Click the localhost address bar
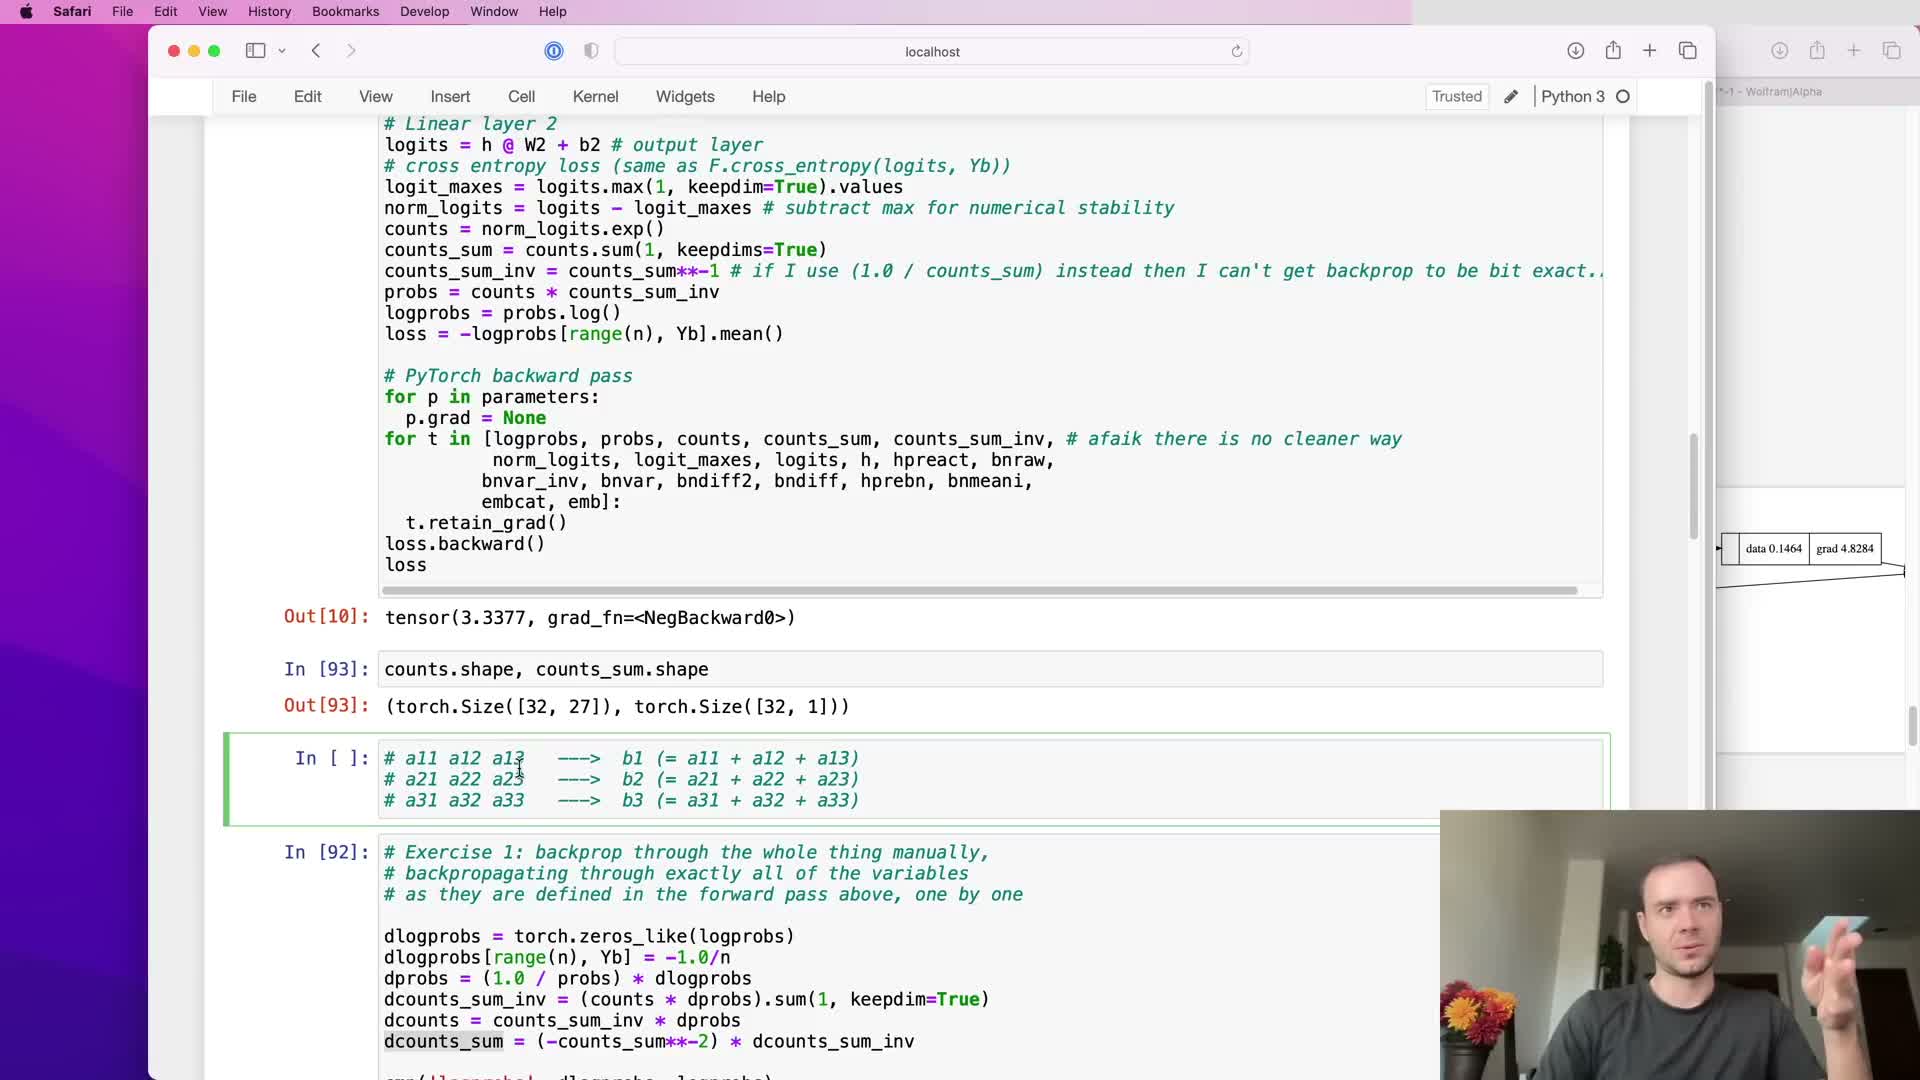1920x1080 pixels. [931, 51]
